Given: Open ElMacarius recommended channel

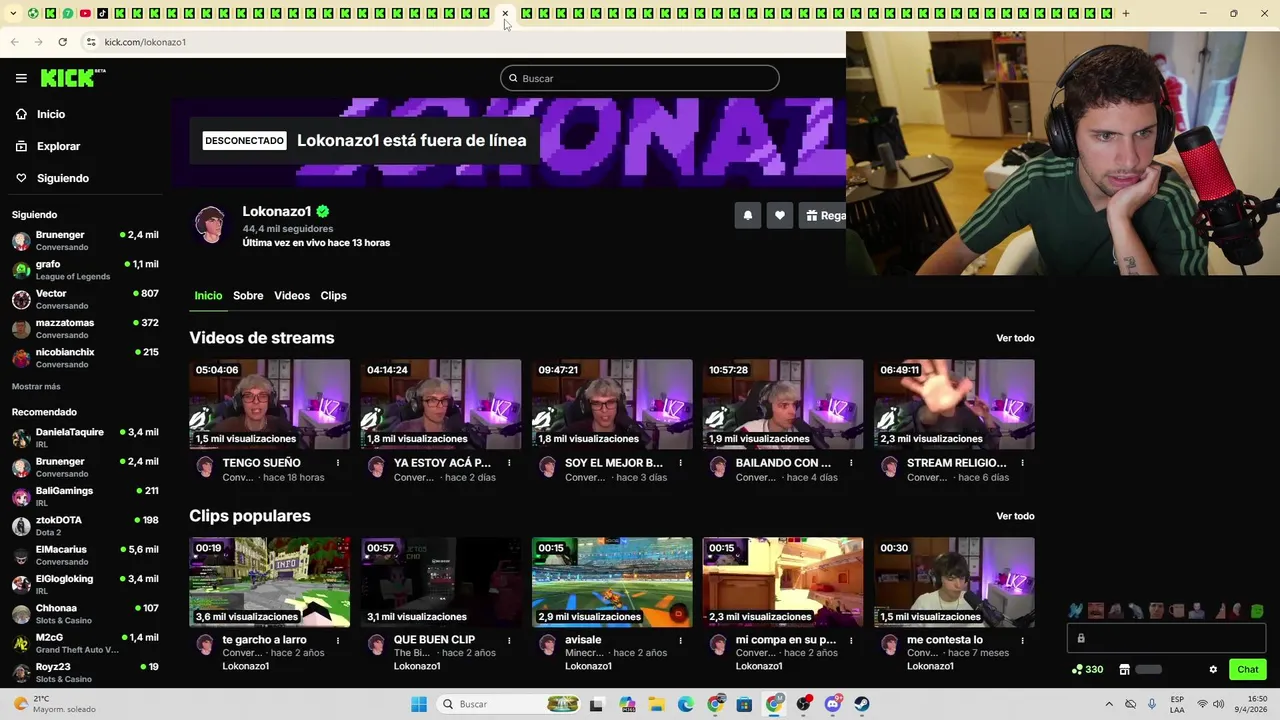Looking at the screenshot, I should point(85,555).
